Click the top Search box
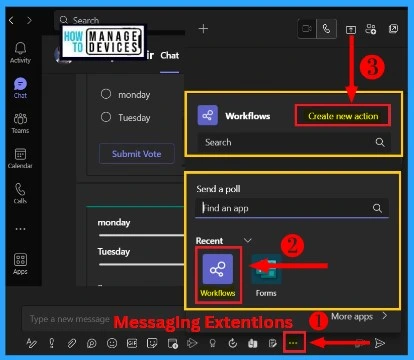This screenshot has width=414, height=360. point(120,20)
